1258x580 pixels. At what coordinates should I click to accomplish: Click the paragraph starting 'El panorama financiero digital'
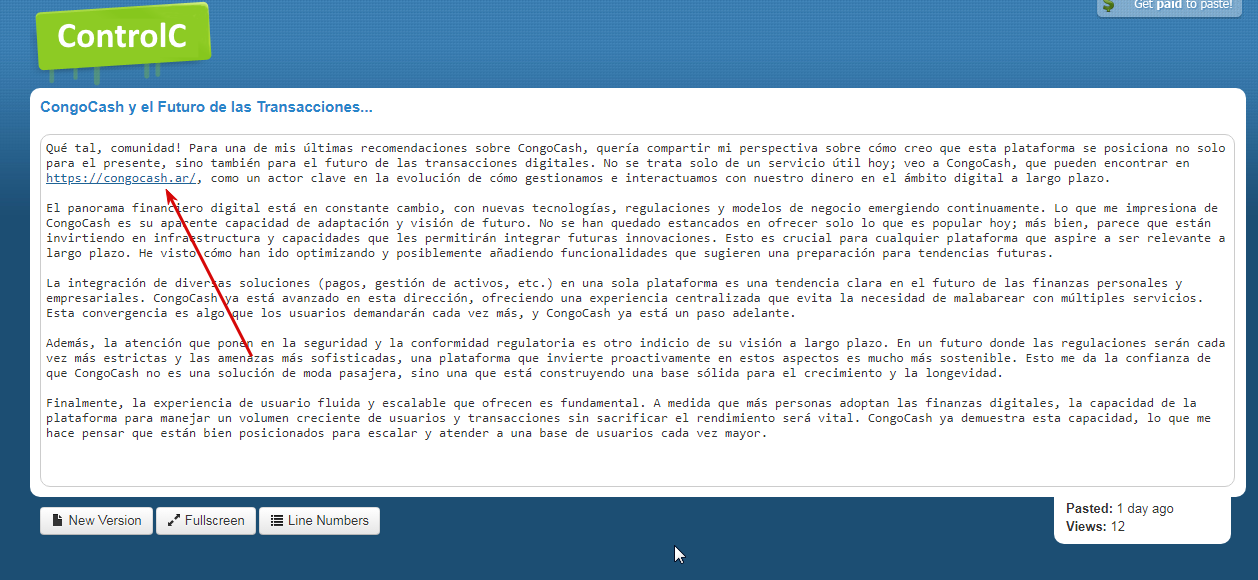pyautogui.click(x=635, y=231)
